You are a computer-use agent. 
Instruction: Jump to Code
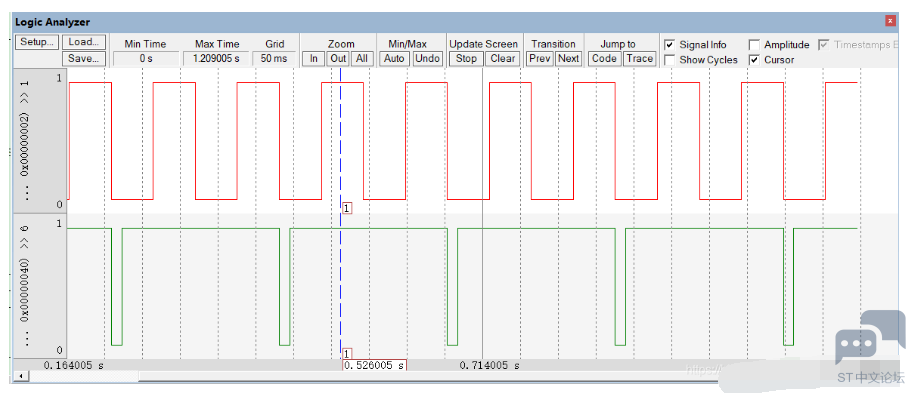click(x=604, y=58)
